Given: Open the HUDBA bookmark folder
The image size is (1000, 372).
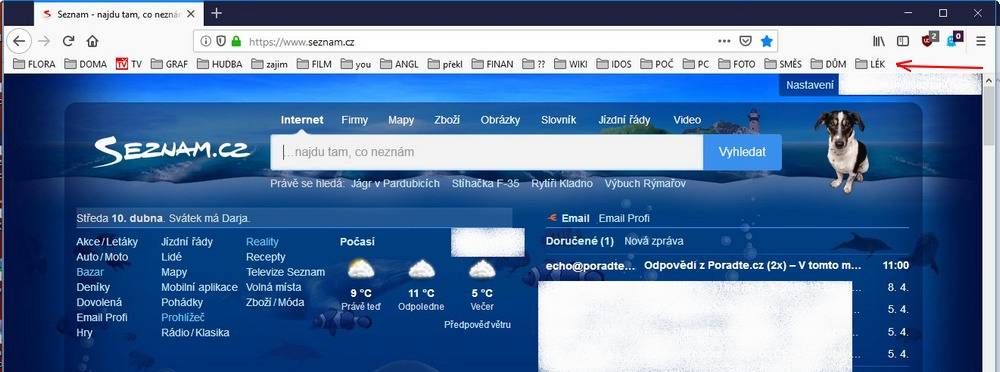Looking at the screenshot, I should pos(219,64).
